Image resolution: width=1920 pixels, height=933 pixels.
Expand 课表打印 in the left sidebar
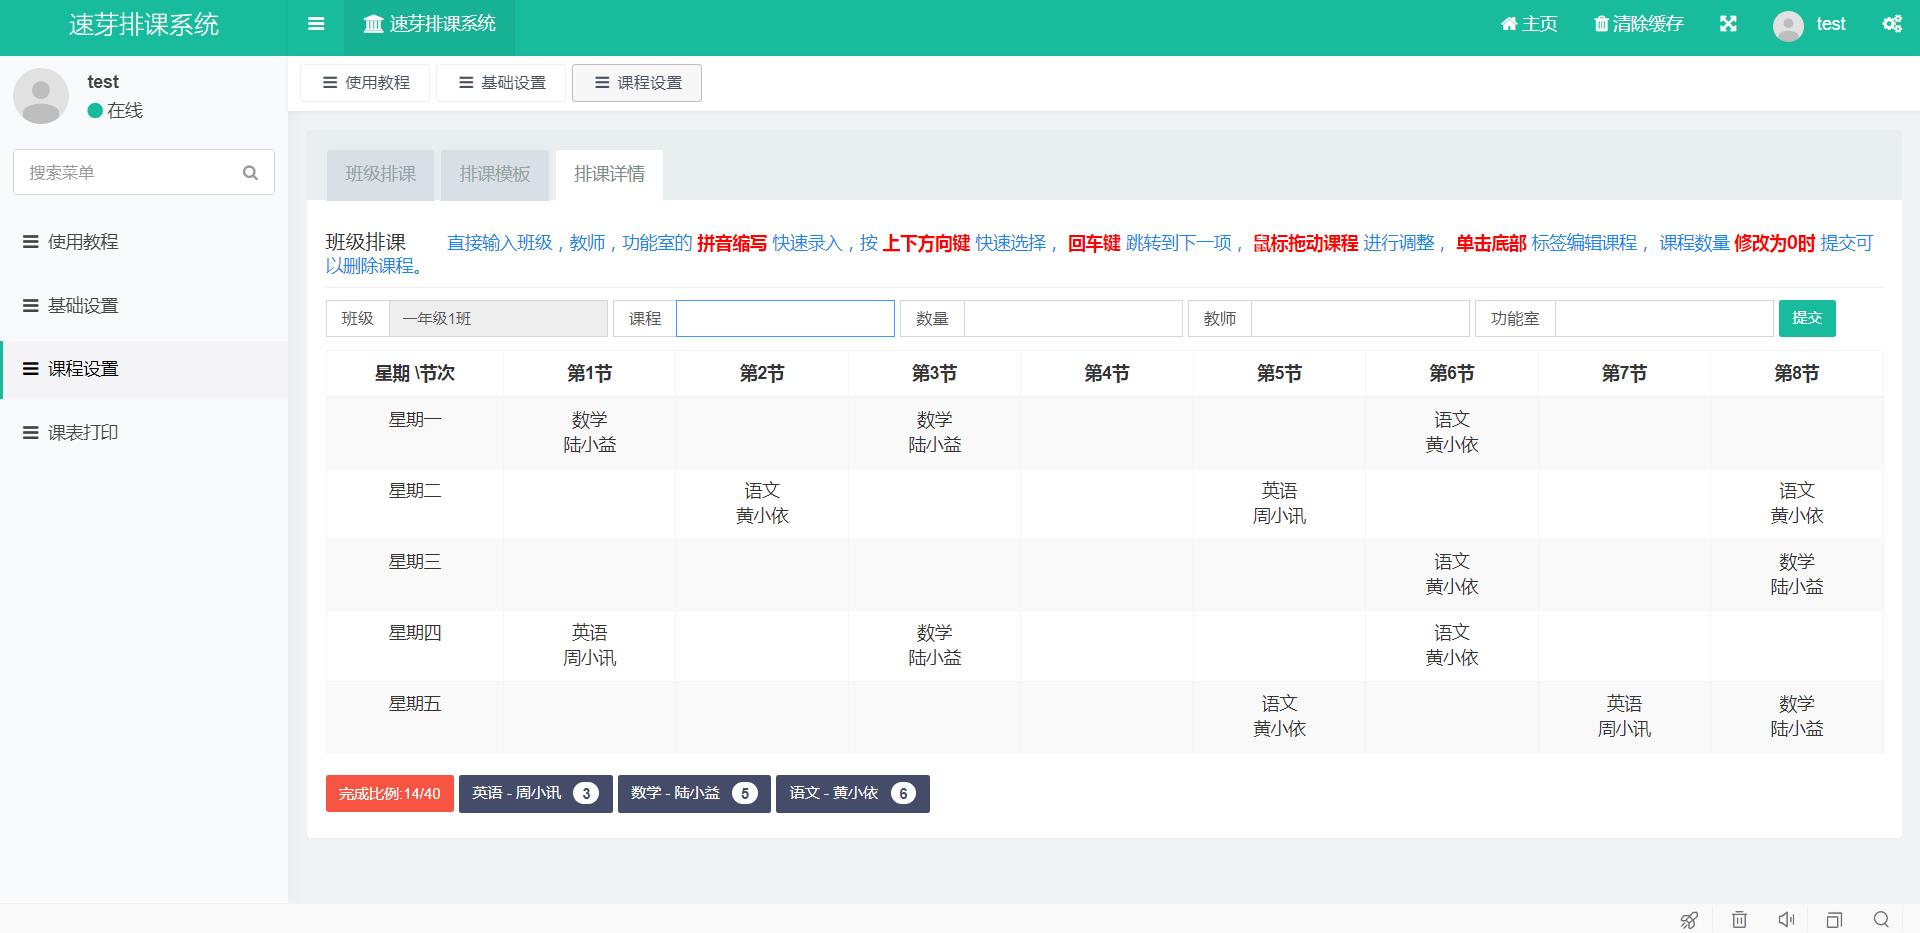pos(83,433)
